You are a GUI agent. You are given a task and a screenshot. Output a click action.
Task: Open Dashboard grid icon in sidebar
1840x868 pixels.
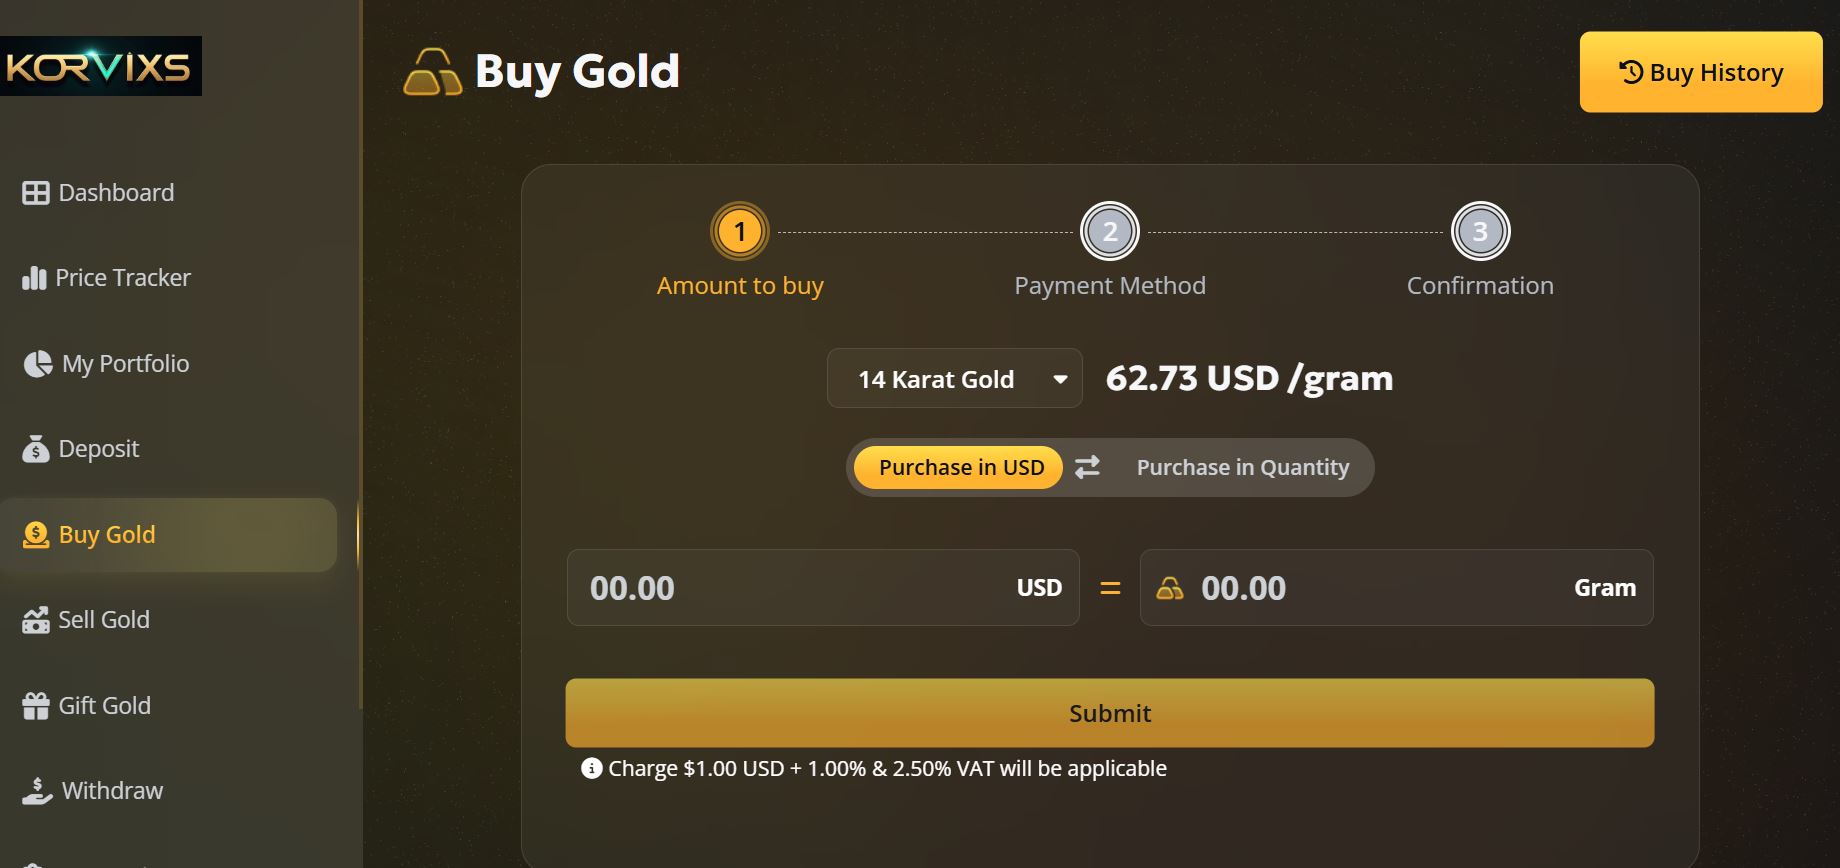point(36,193)
